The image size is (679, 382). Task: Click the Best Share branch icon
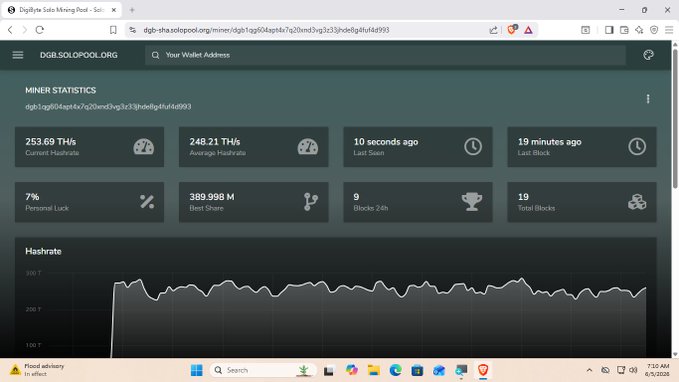(310, 202)
